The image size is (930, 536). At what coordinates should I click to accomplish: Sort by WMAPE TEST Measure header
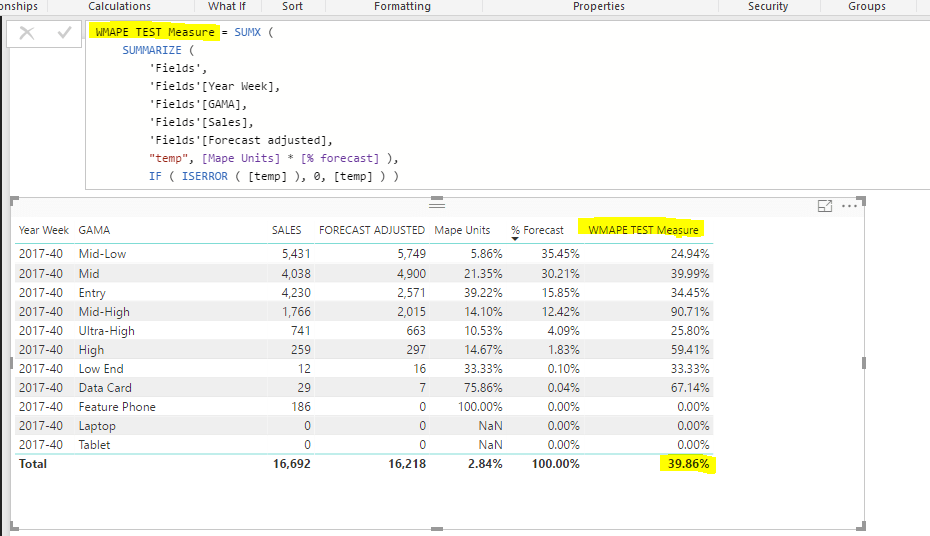(643, 230)
